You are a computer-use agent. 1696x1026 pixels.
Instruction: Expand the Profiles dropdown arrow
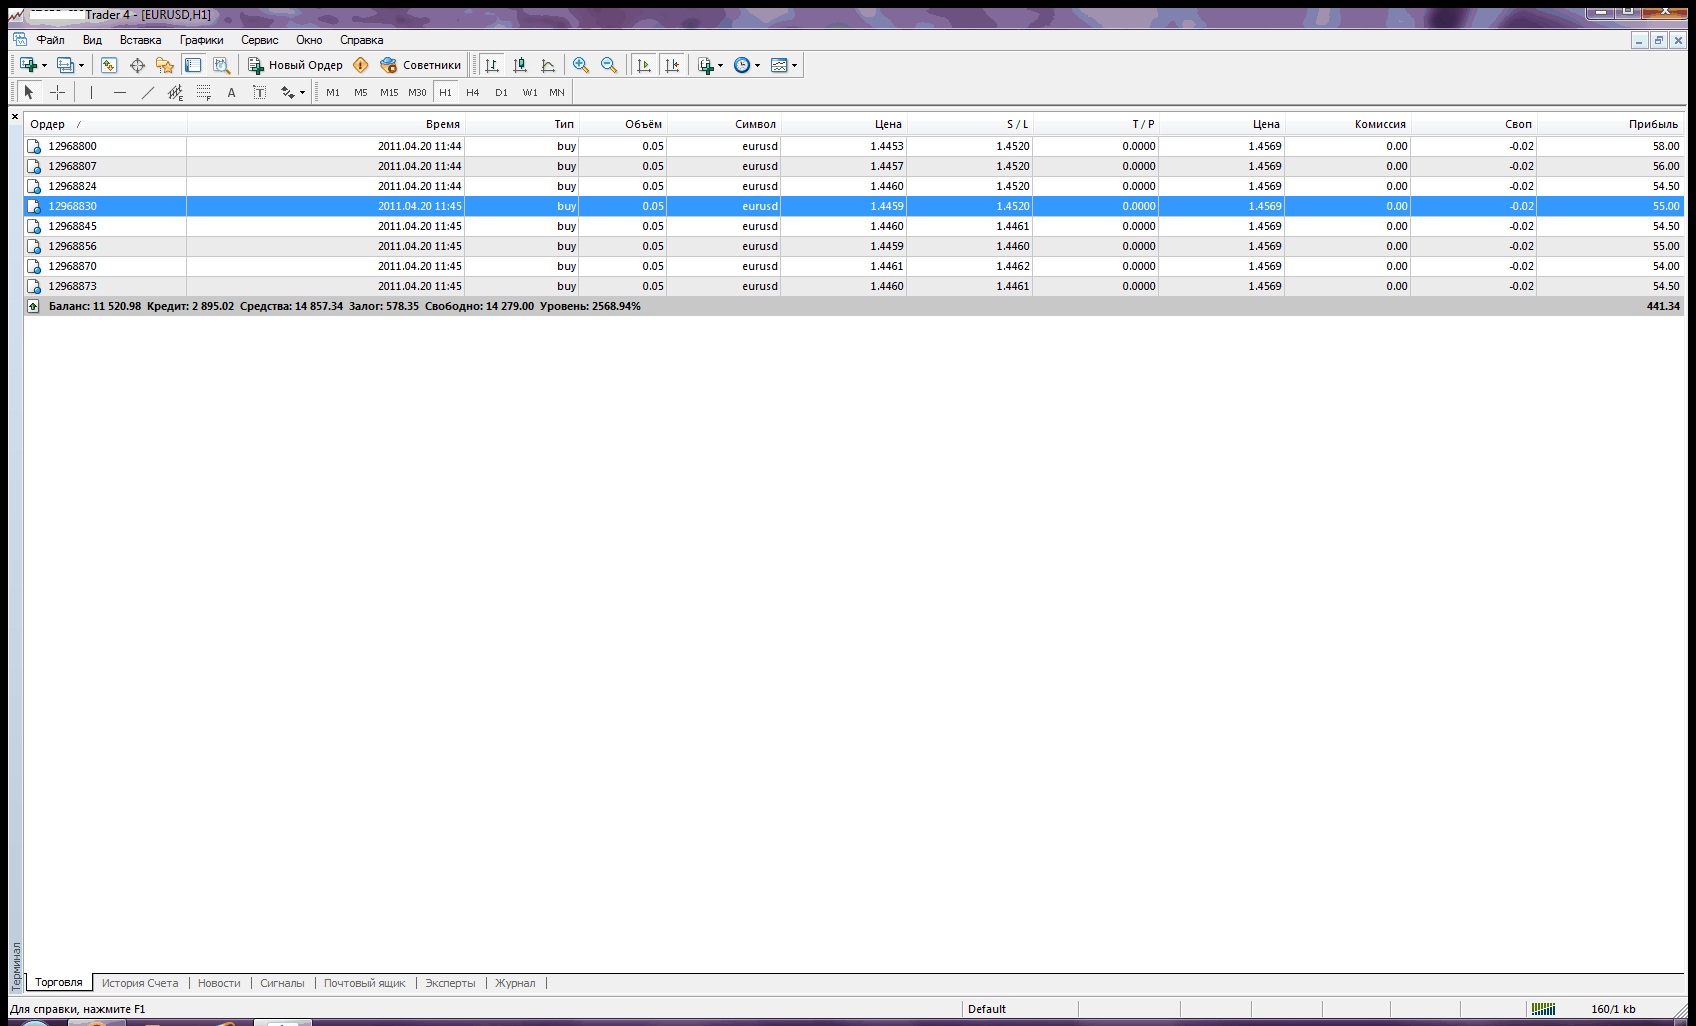point(81,66)
